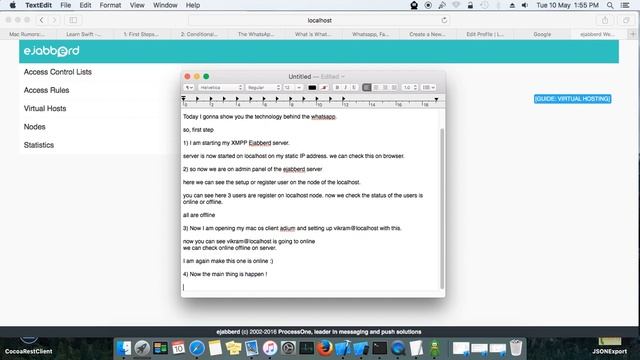Switch to the Mac Rumors tab in Safari
640x360 pixels.
(x=27, y=34)
